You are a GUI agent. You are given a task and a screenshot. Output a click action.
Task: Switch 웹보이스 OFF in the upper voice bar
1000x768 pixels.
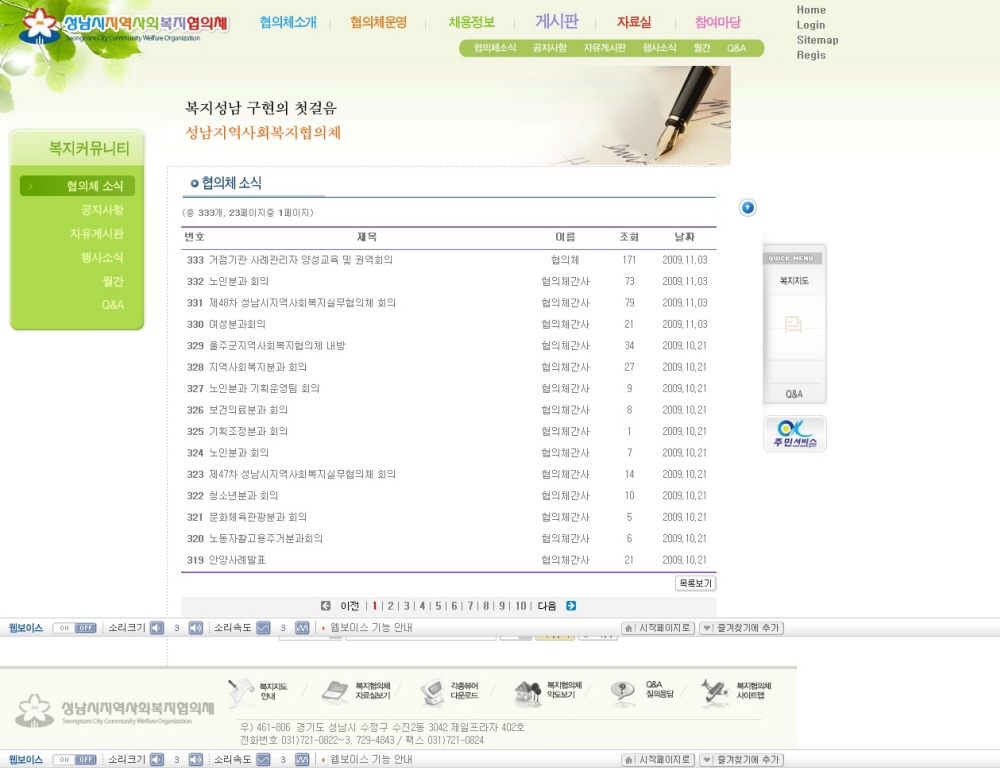[86, 628]
